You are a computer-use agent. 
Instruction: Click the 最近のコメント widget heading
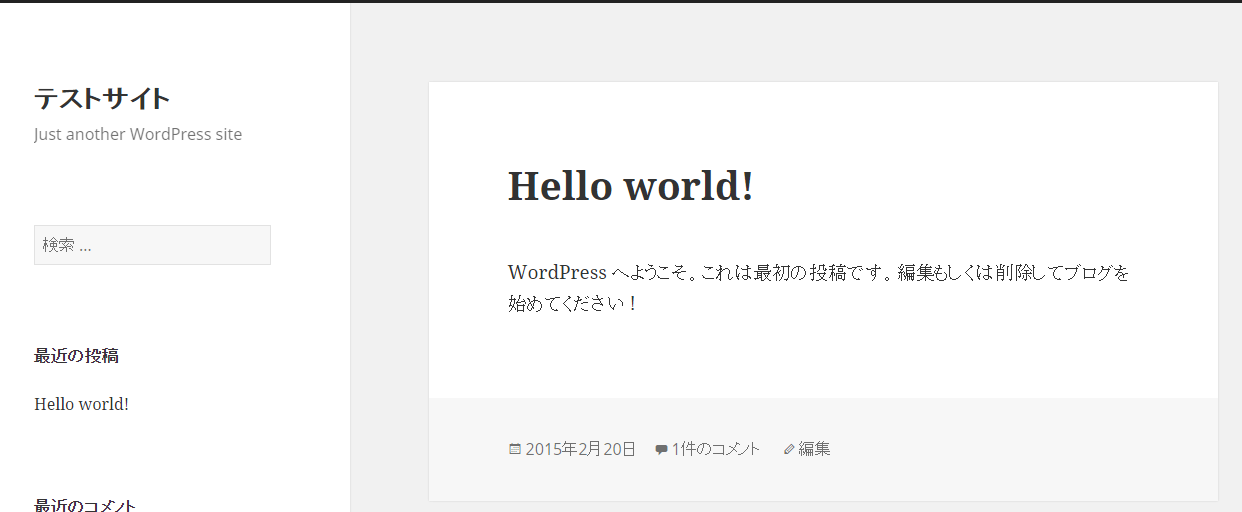click(x=85, y=505)
